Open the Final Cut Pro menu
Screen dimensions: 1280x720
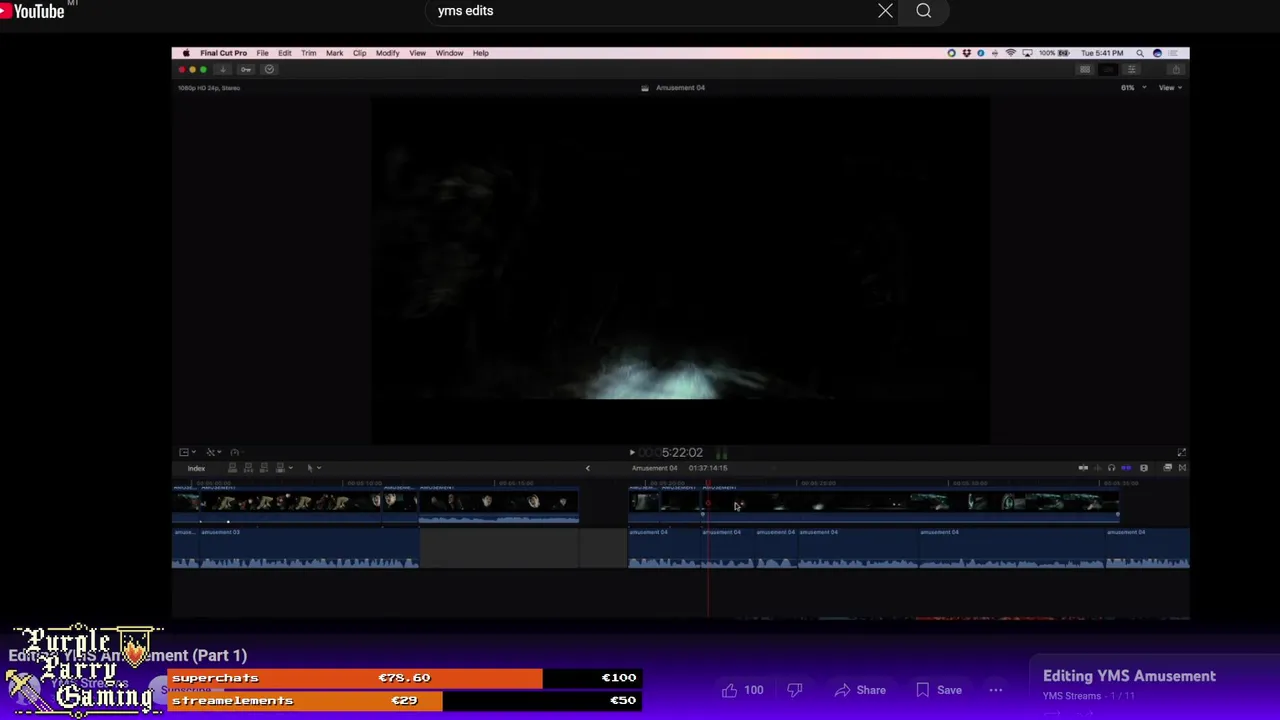click(x=223, y=53)
